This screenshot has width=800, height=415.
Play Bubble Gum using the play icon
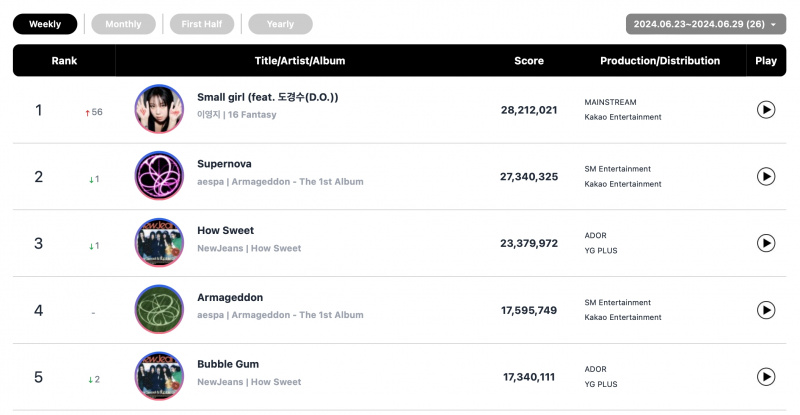pyautogui.click(x=765, y=377)
